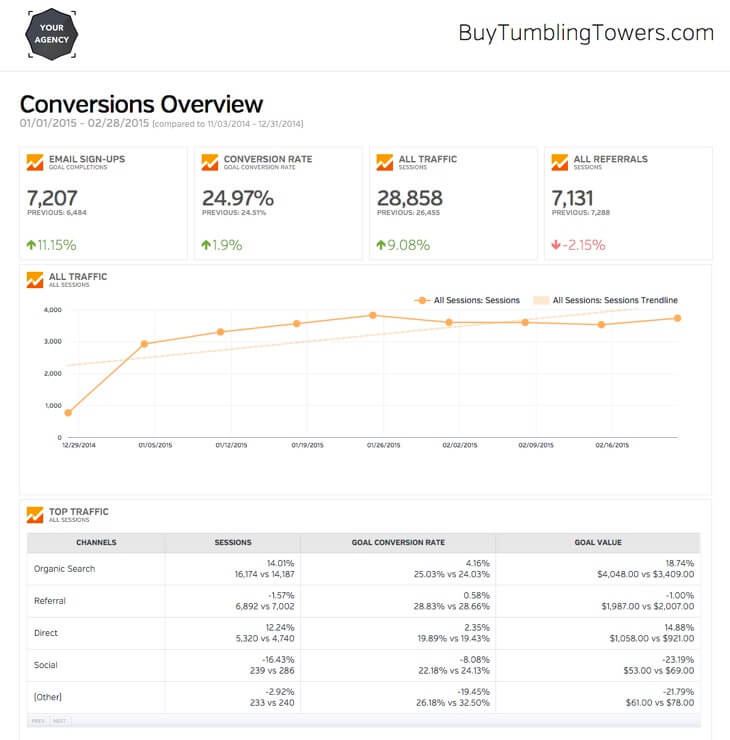Click the All Referrals analytics icon
The image size is (730, 740).
(x=560, y=162)
